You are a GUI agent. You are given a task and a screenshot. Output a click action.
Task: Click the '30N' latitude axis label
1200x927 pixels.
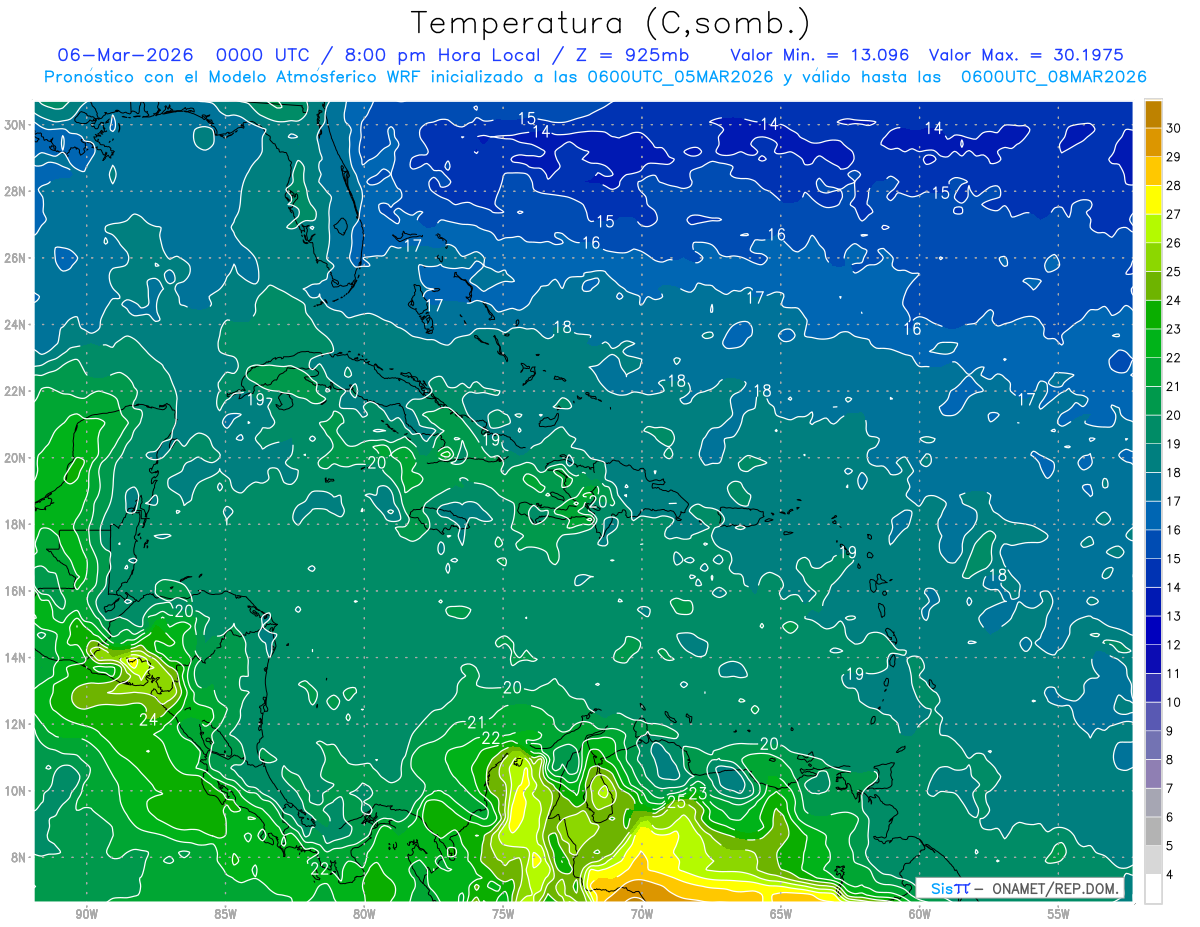click(x=15, y=125)
